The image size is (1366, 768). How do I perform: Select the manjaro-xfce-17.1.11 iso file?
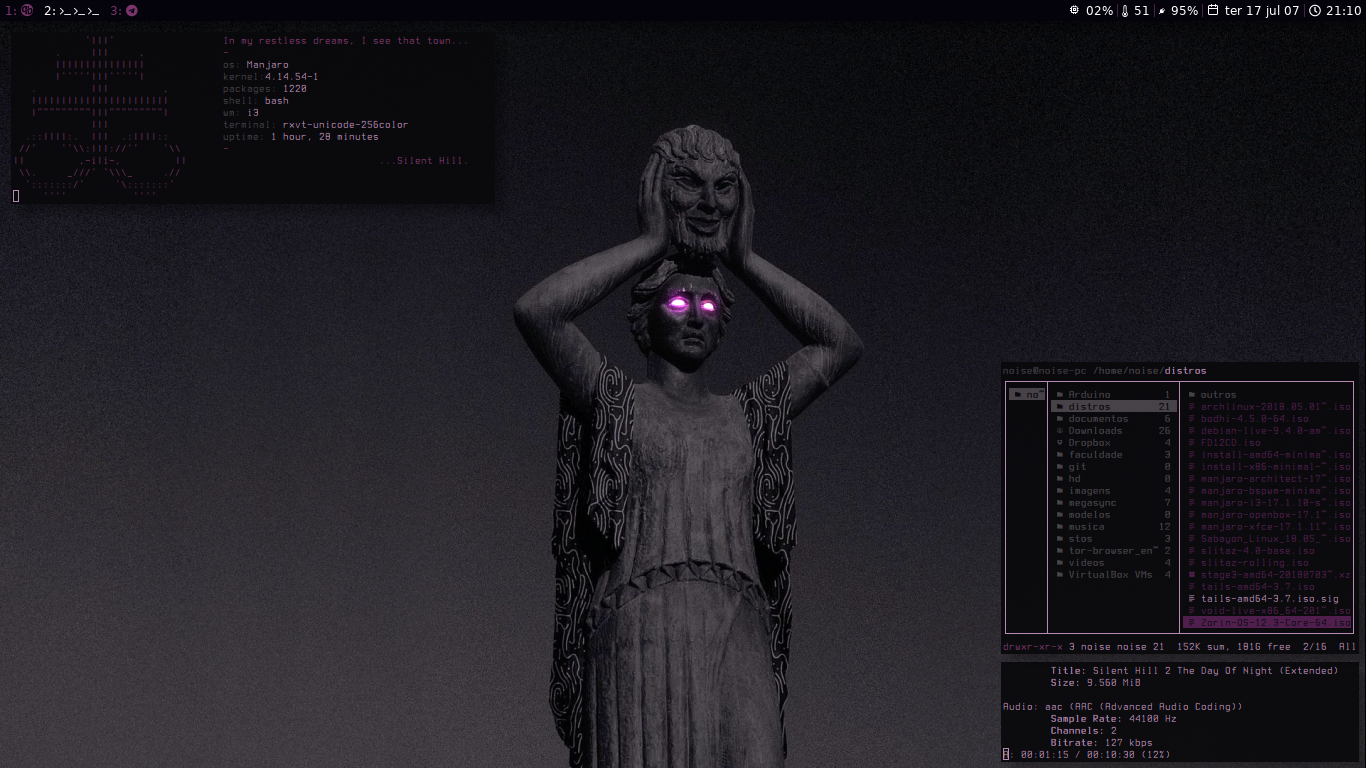click(x=1268, y=527)
